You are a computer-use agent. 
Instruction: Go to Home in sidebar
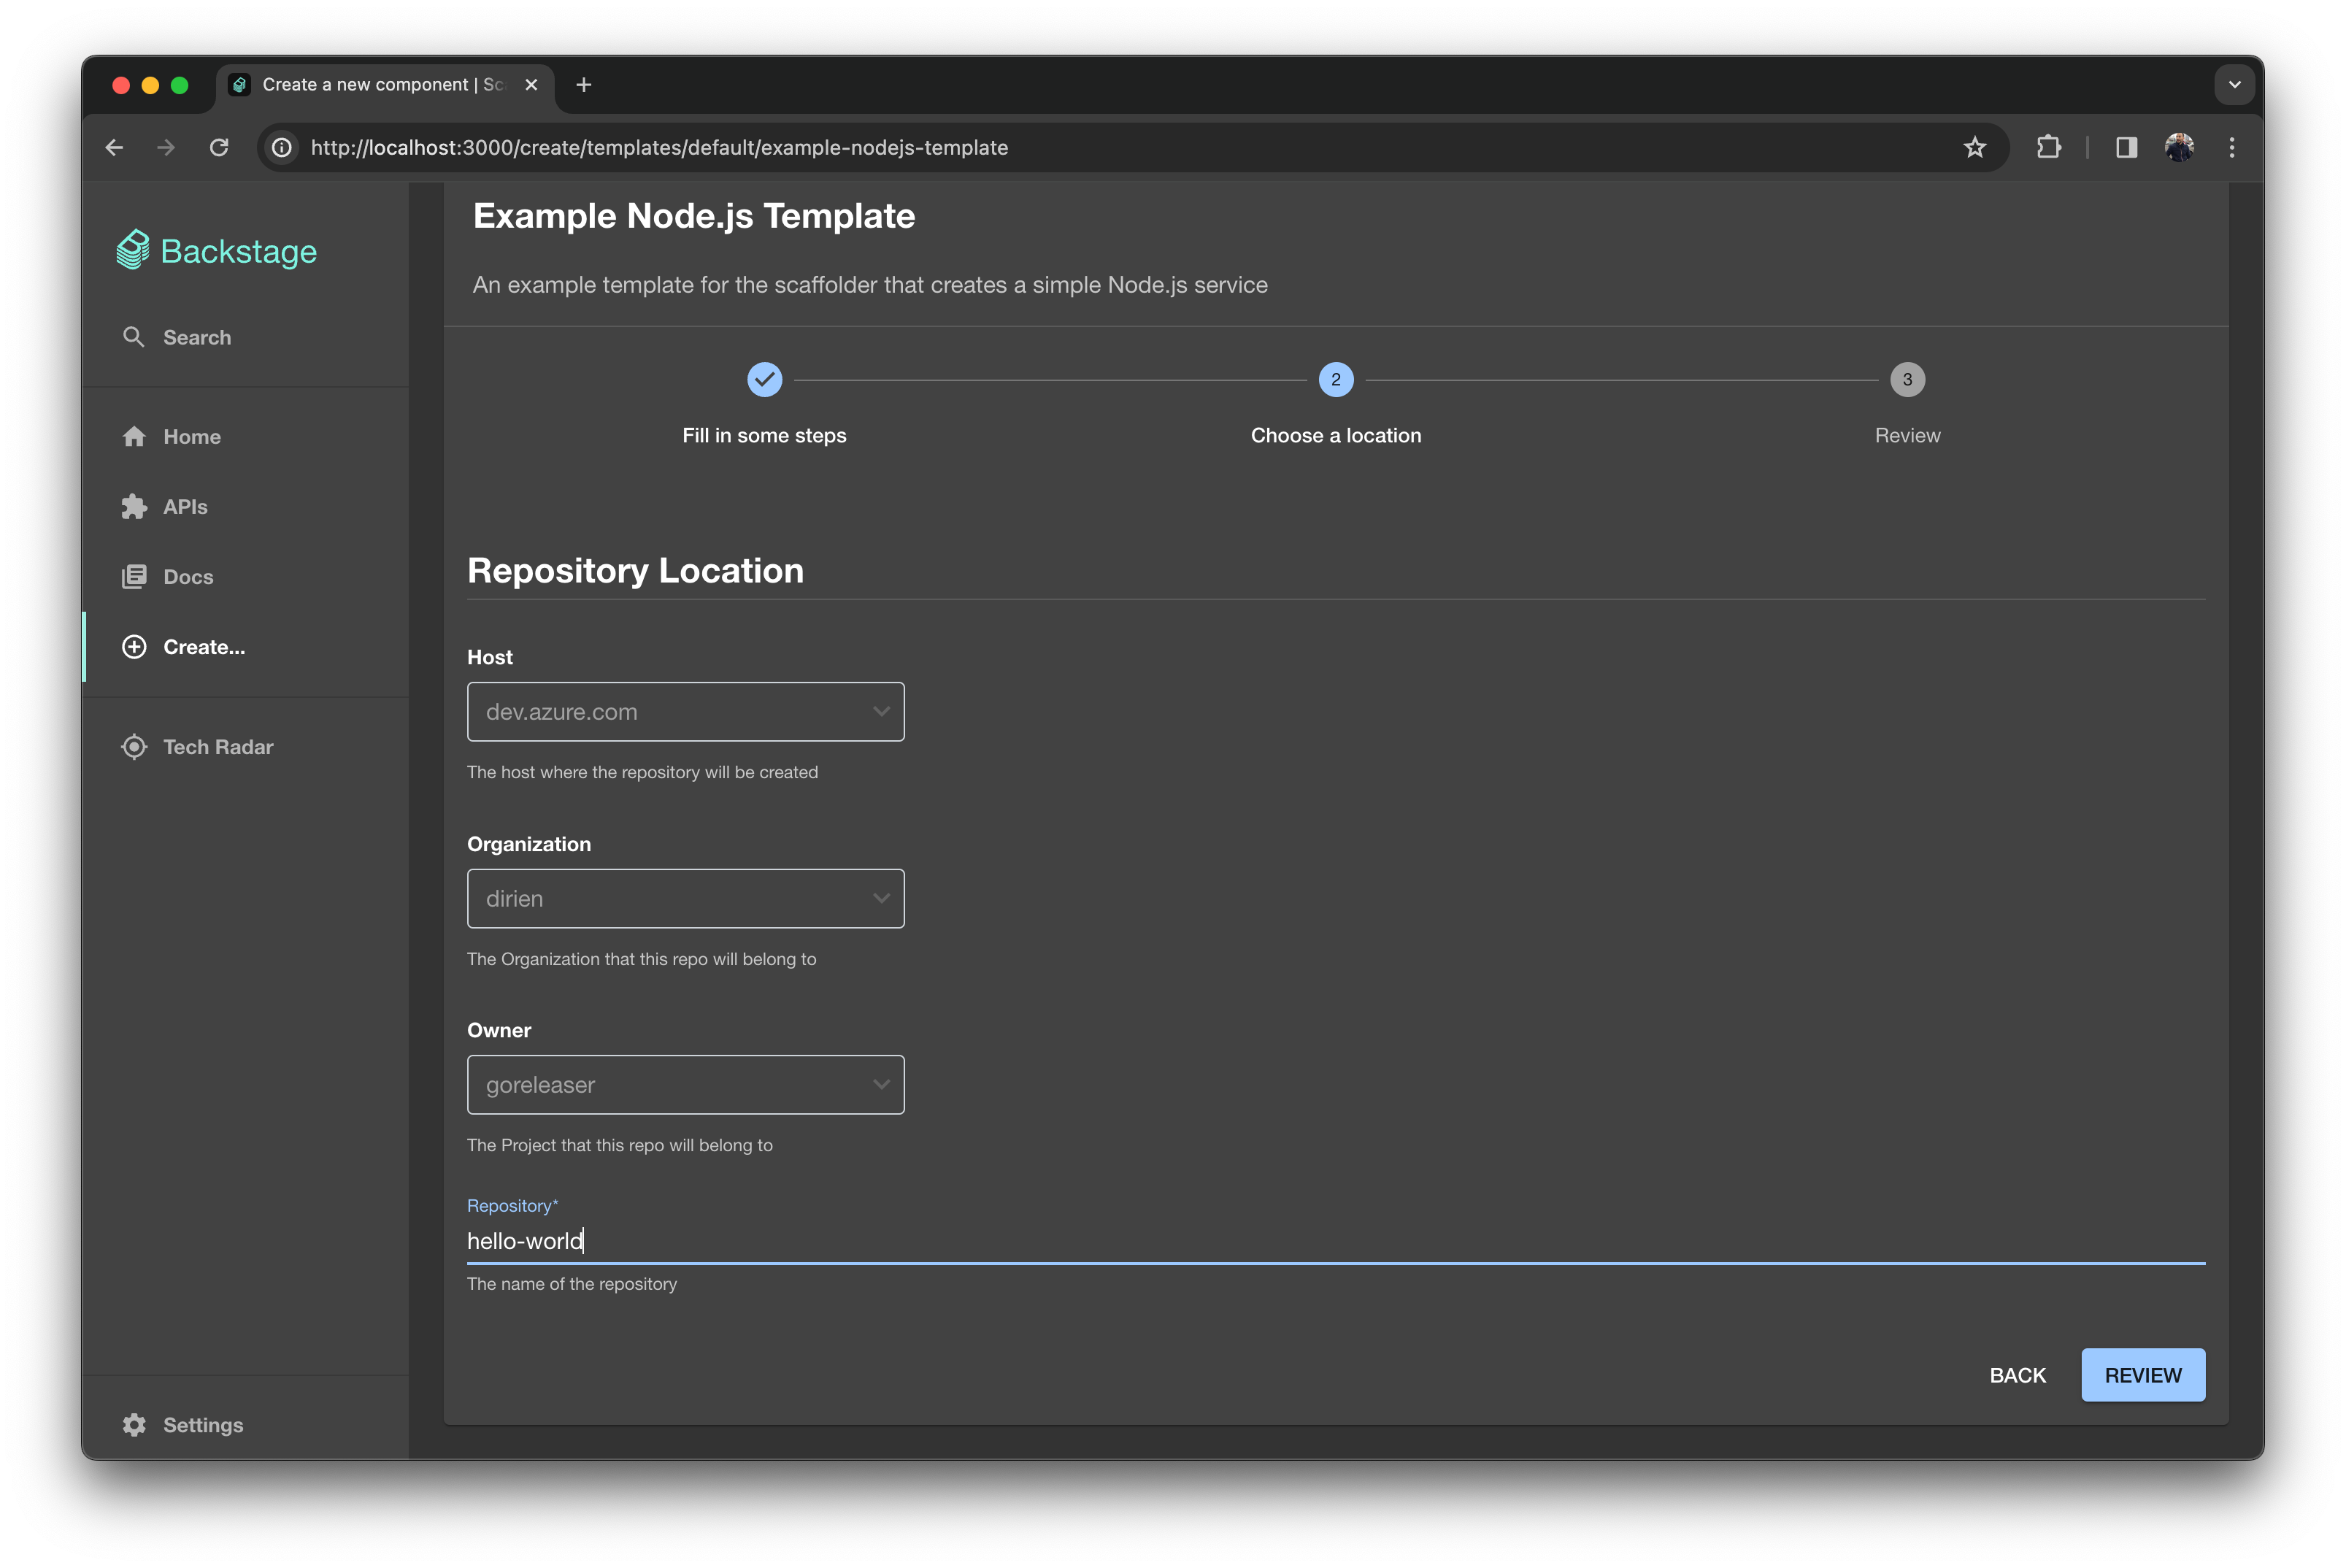246,437
